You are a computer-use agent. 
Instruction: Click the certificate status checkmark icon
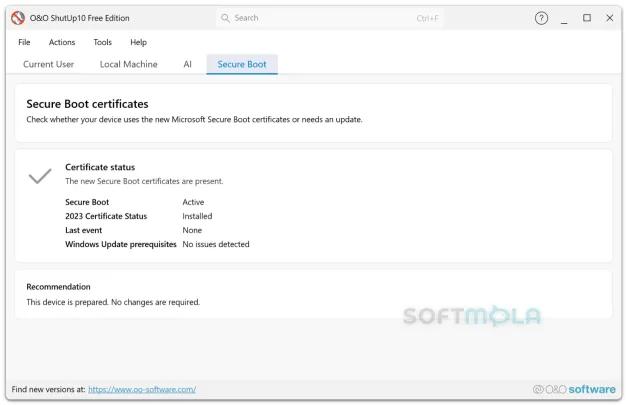click(40, 176)
